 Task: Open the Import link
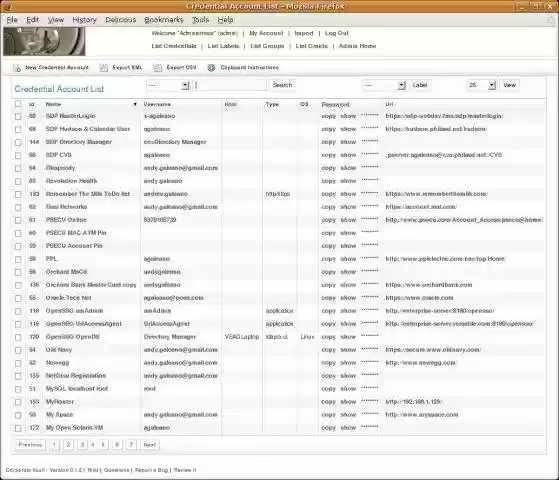304,33
